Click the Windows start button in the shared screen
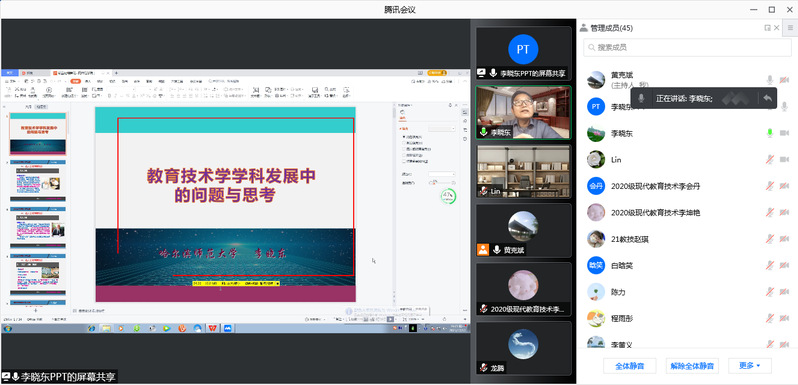 pyautogui.click(x=7, y=328)
